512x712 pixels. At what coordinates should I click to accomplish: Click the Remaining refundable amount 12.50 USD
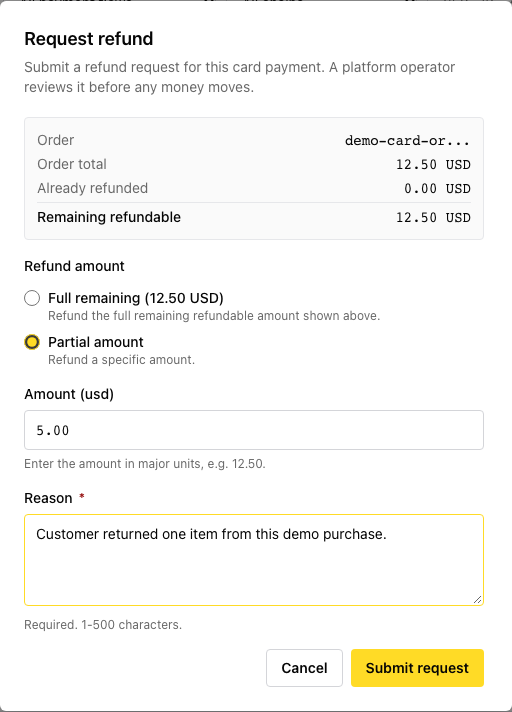[x=433, y=218]
